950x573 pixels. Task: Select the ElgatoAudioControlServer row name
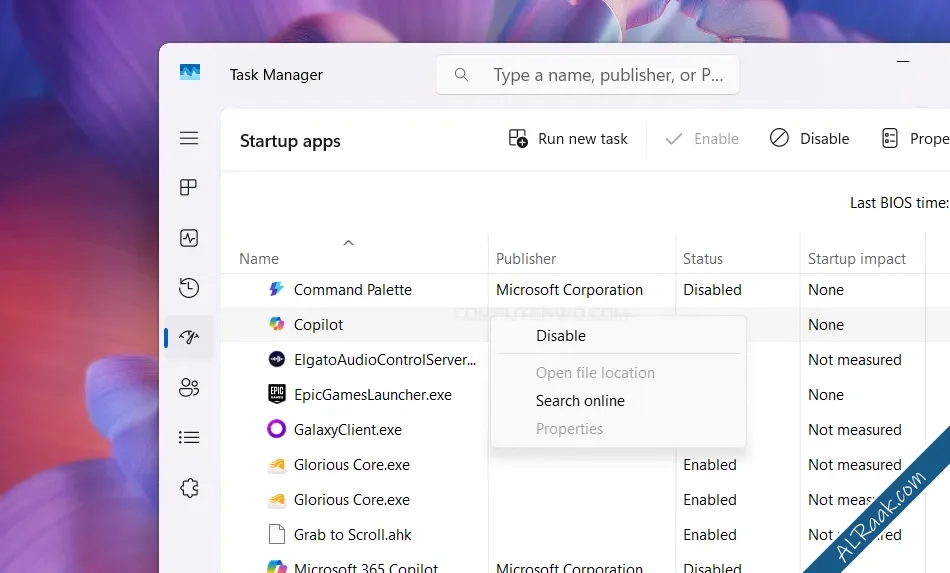[x=385, y=360]
